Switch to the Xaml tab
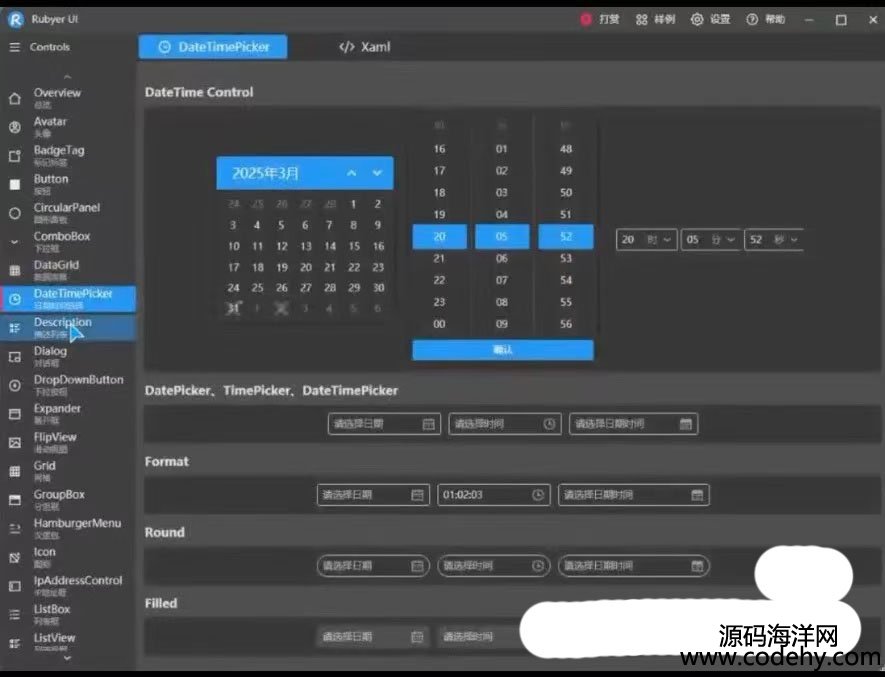 [x=364, y=47]
